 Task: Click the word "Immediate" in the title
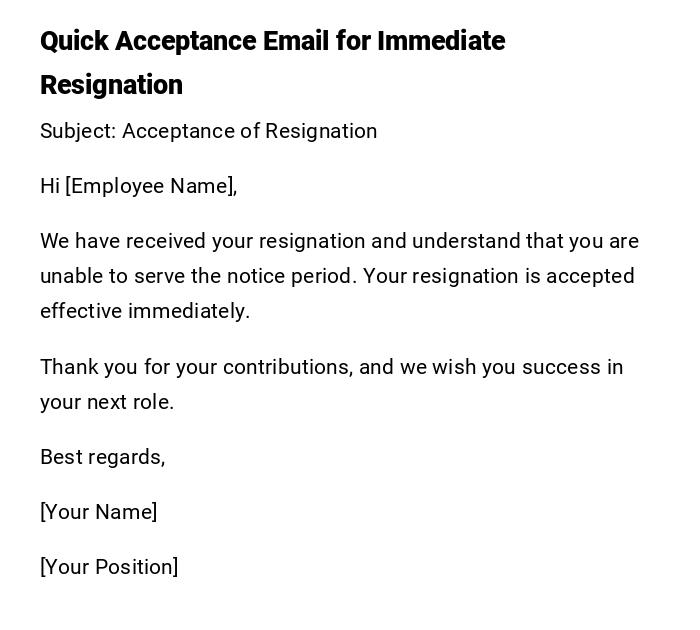point(441,41)
